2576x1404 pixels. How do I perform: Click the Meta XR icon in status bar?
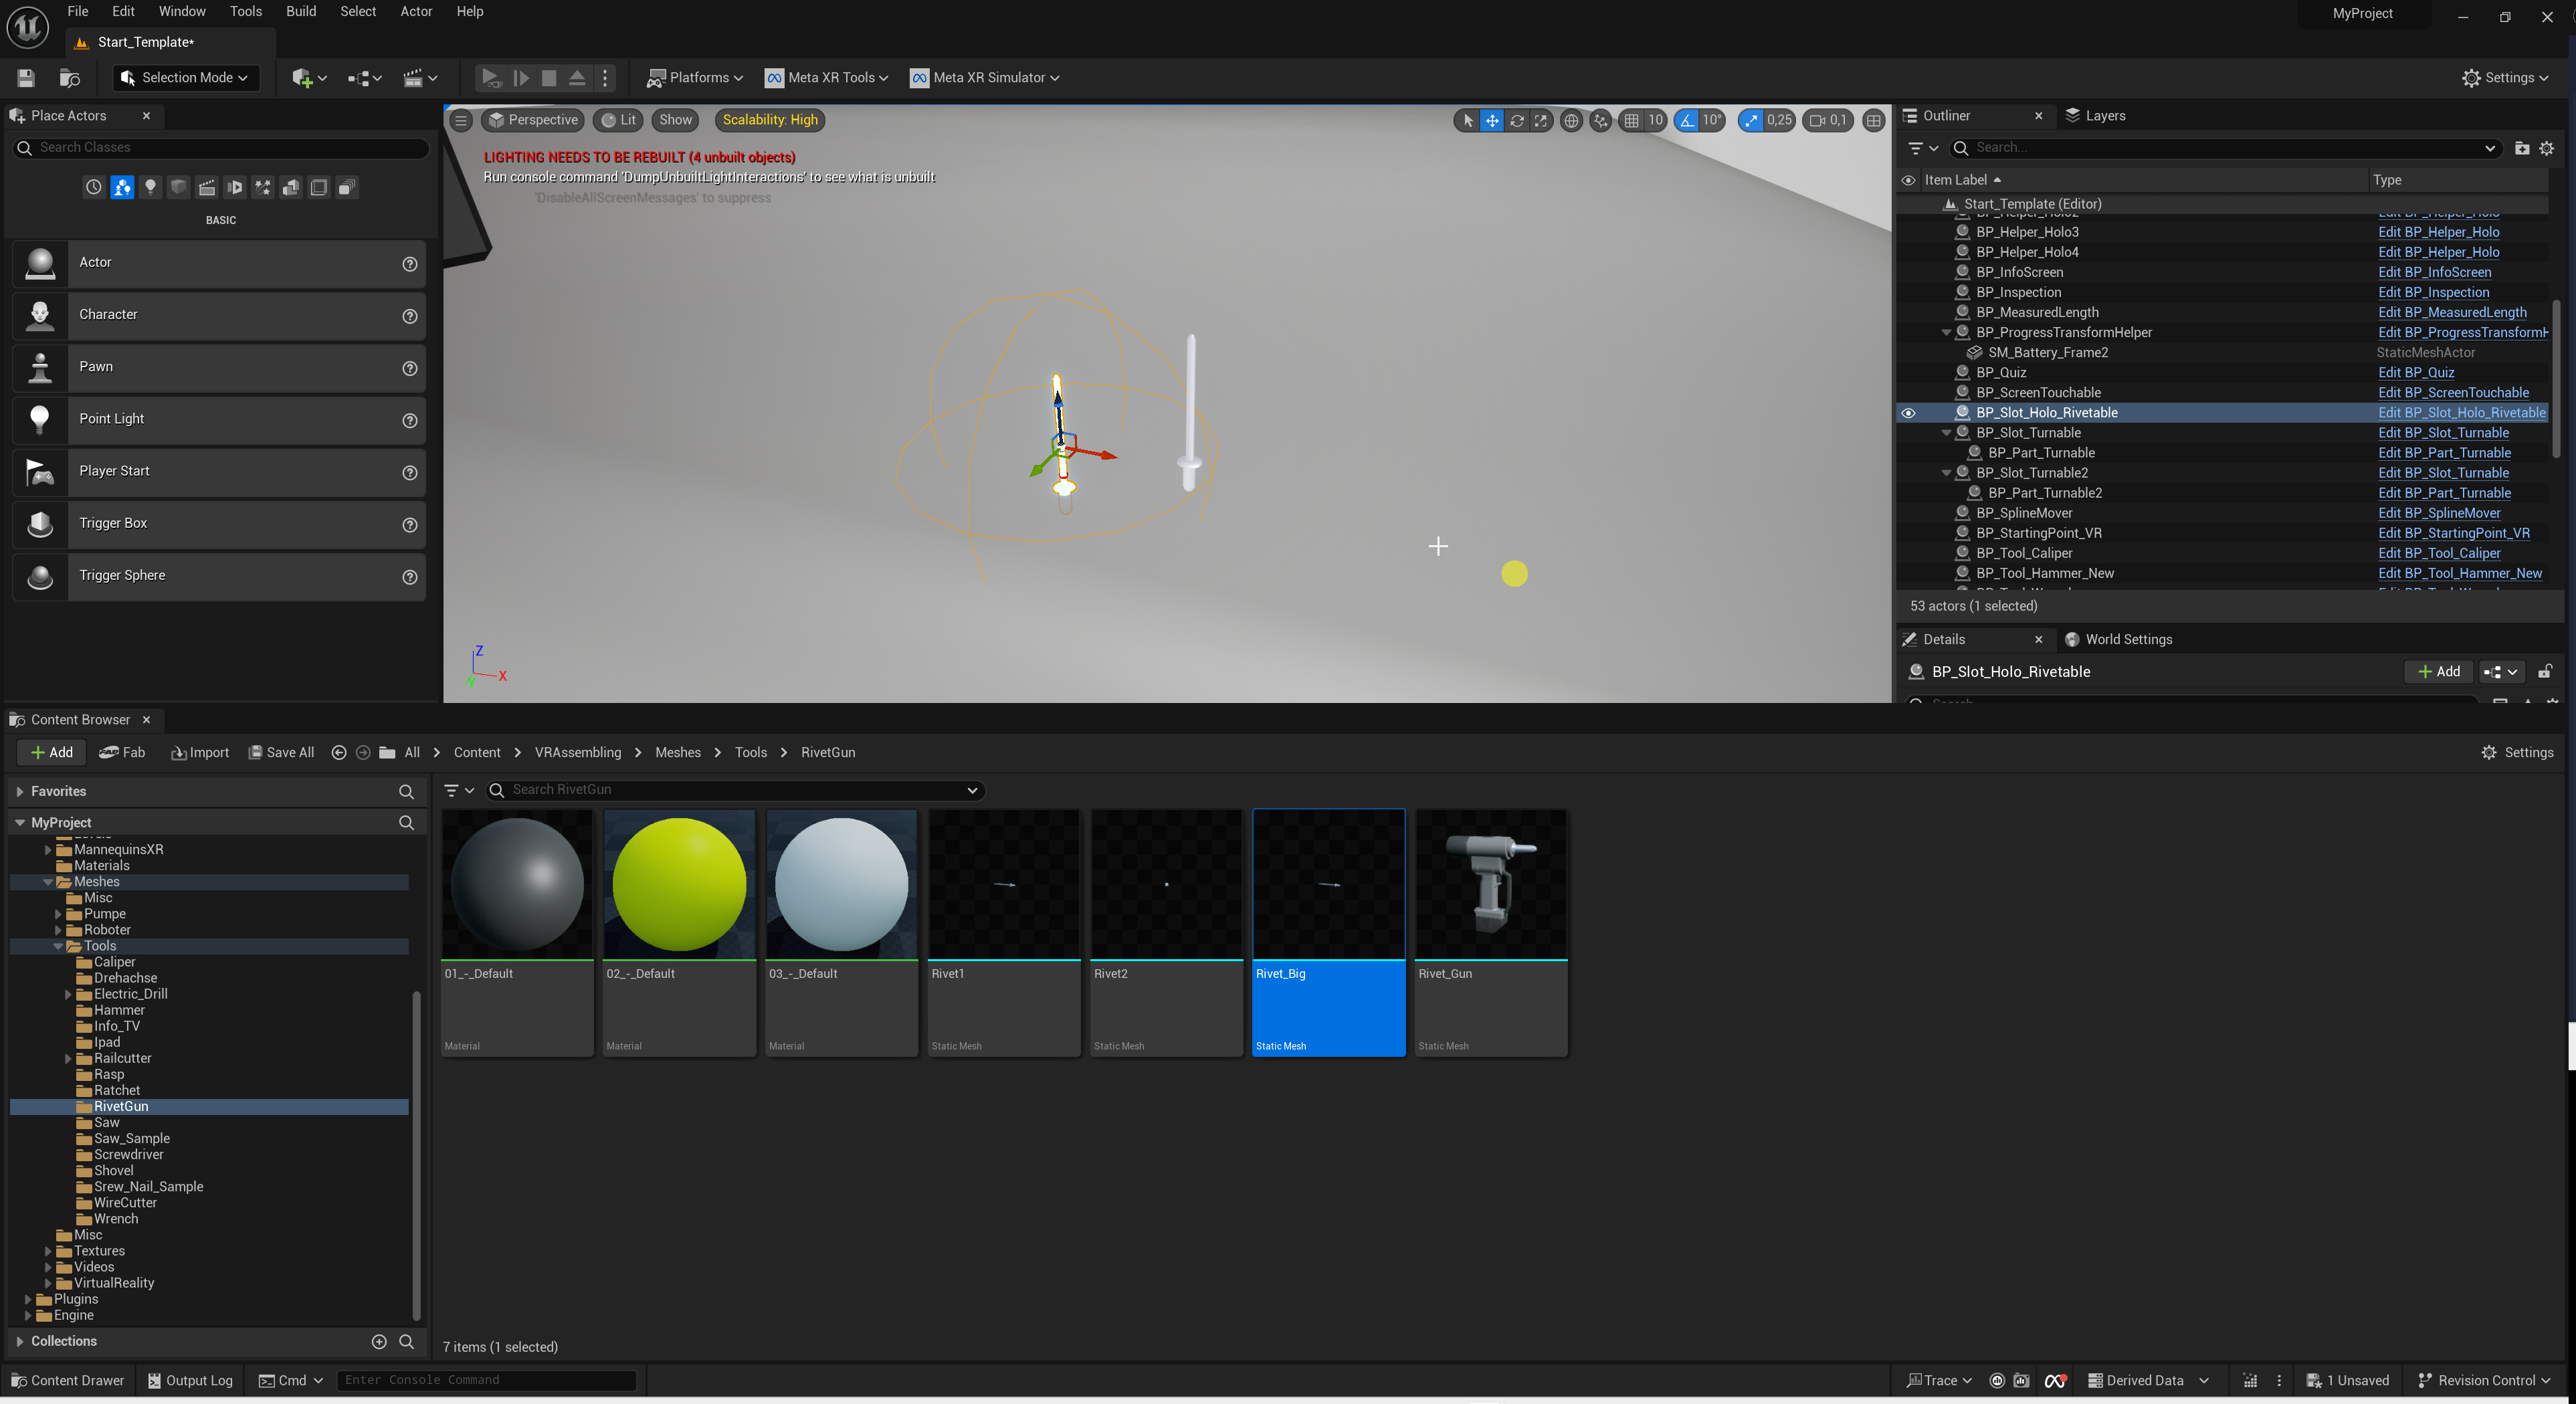tap(2055, 1380)
